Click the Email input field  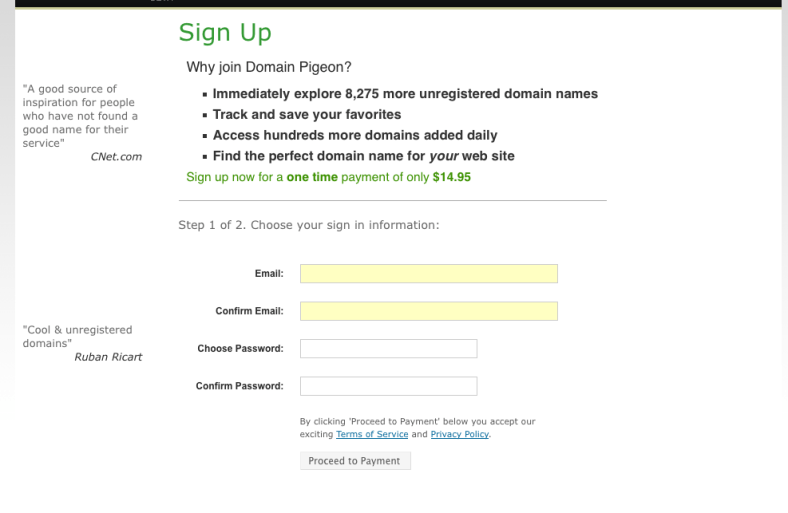[x=428, y=274]
